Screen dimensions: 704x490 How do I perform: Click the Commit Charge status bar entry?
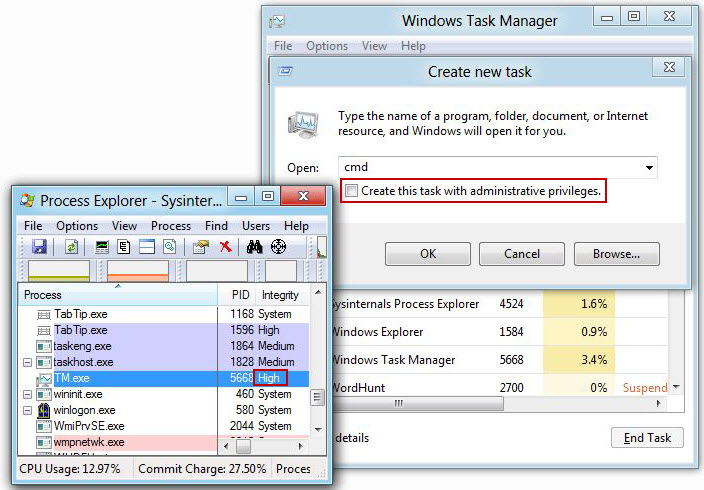point(202,469)
